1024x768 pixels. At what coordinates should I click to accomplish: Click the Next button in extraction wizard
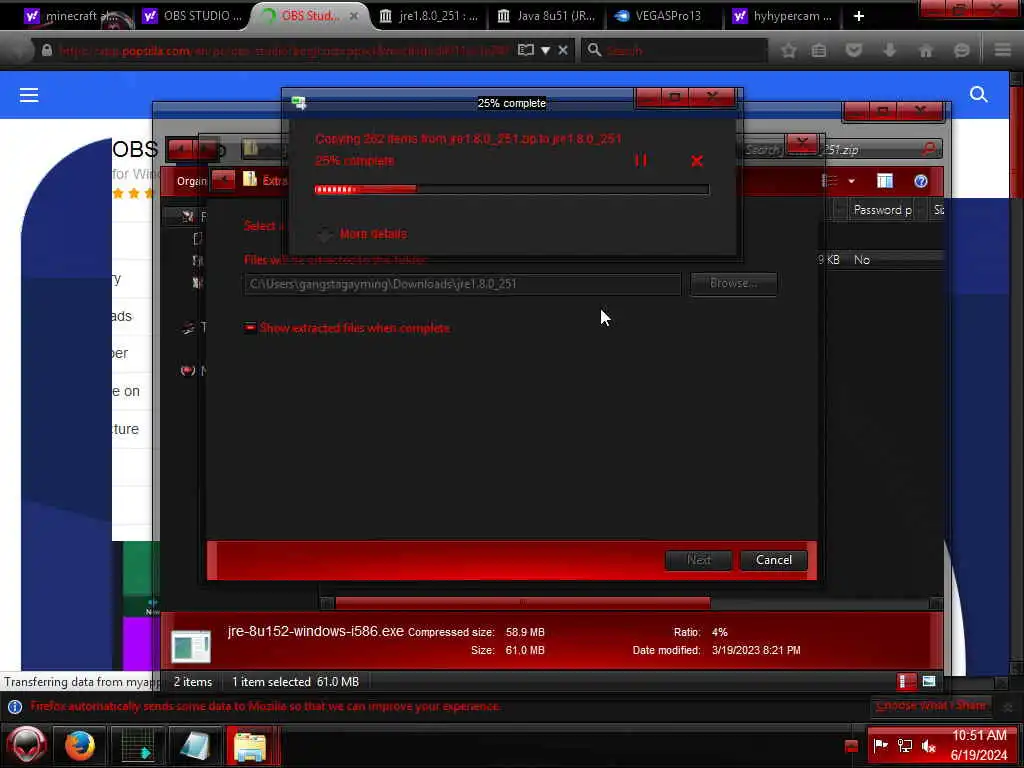698,560
